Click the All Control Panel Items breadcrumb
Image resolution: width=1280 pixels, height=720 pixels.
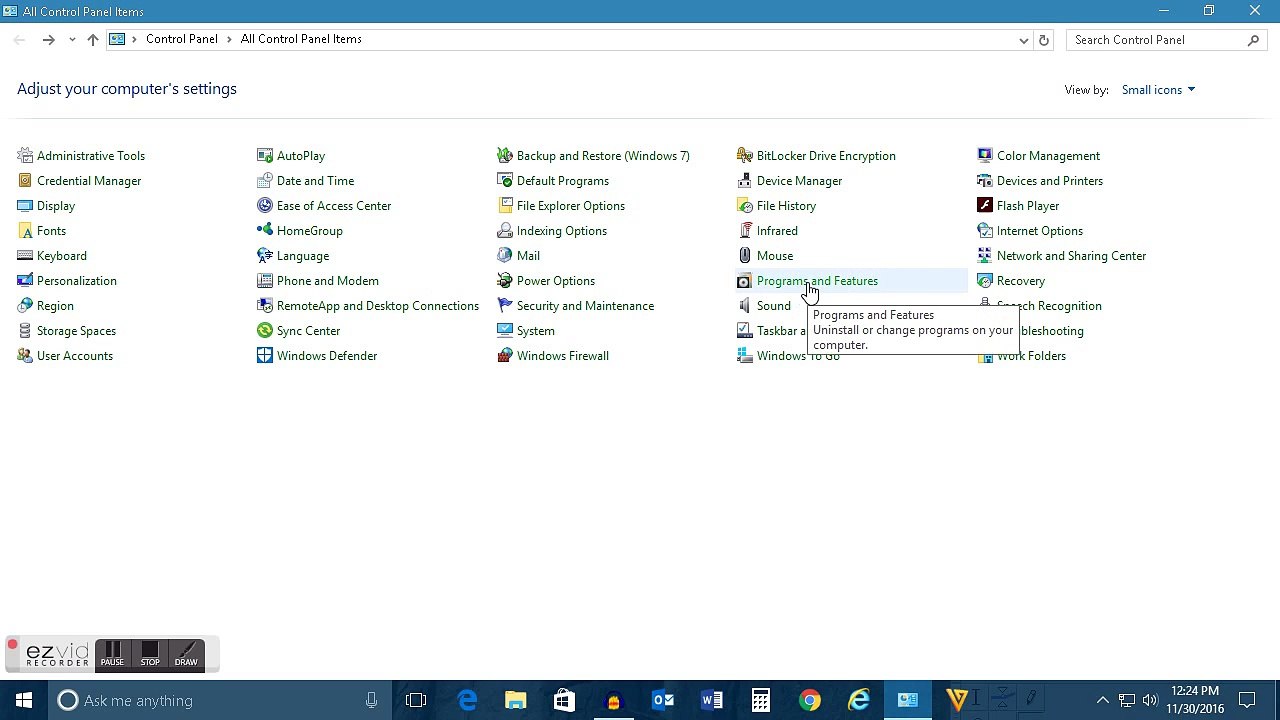point(301,39)
